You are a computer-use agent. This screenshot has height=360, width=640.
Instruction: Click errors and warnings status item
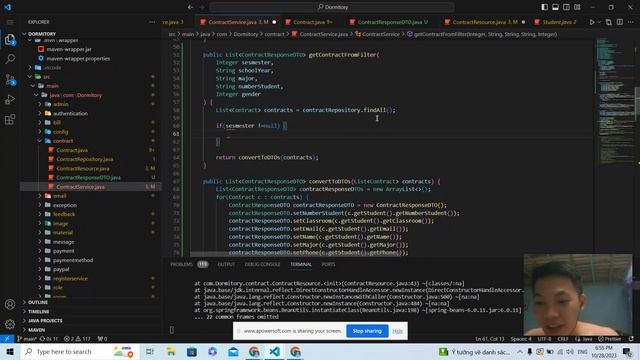(x=77, y=339)
